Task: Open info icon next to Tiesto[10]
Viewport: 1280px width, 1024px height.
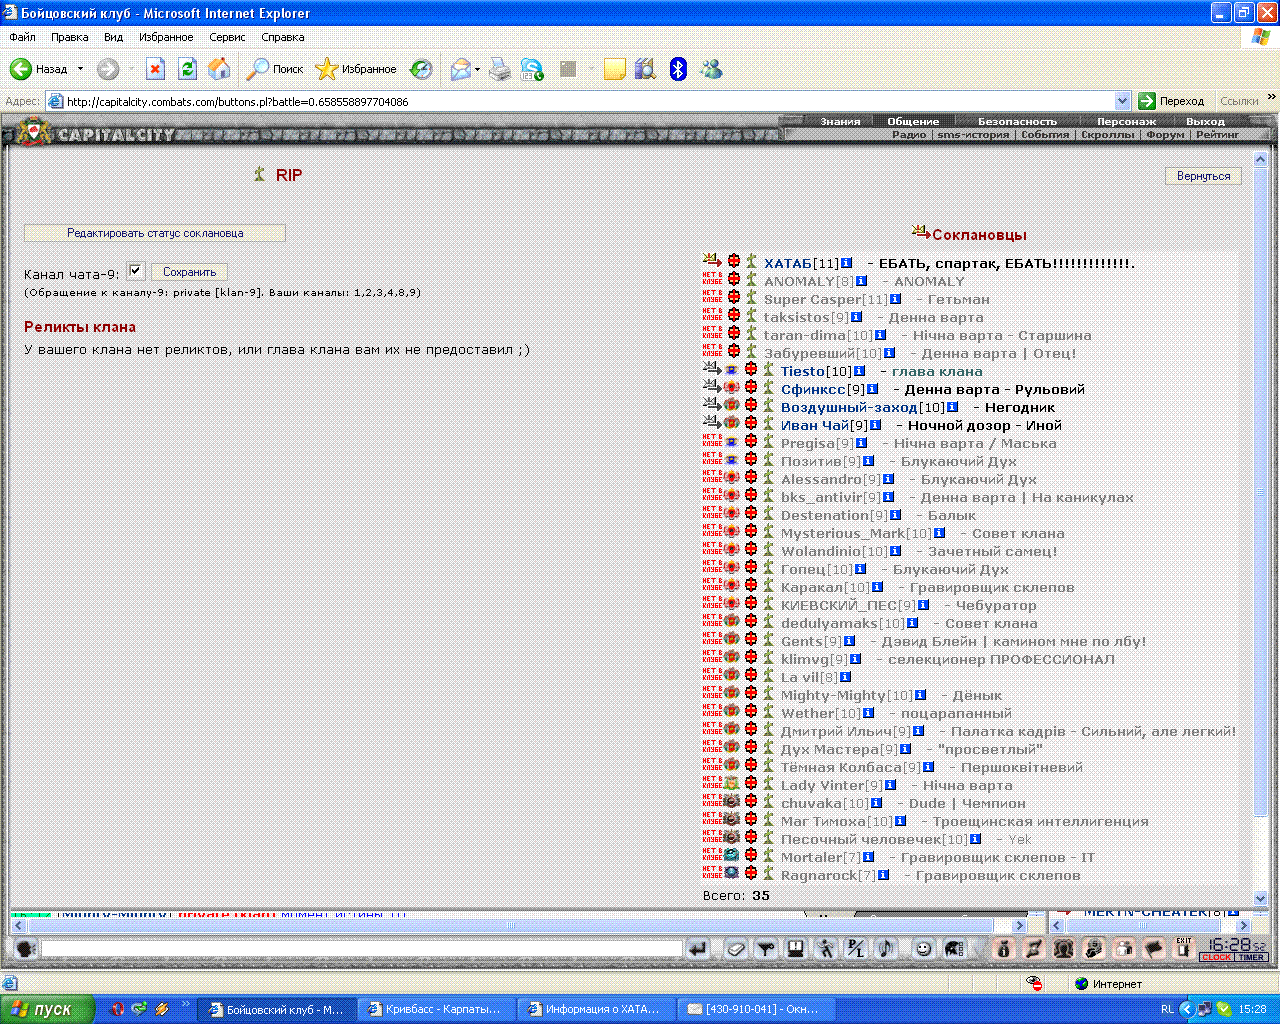Action: pos(859,372)
